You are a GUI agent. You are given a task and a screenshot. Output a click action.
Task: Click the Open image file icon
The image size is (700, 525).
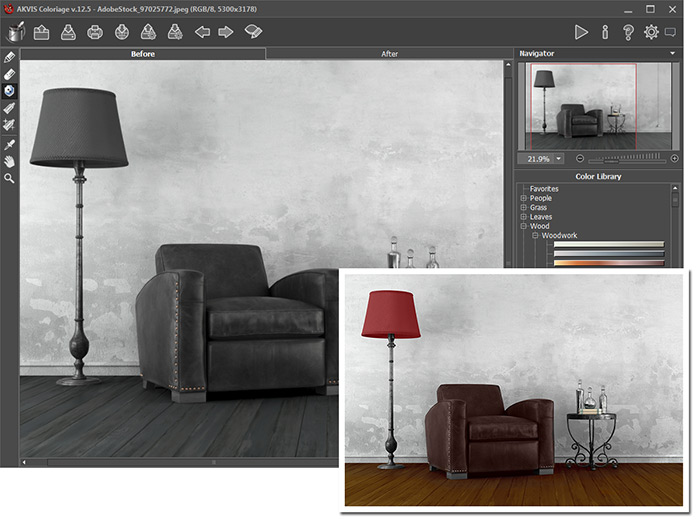click(x=42, y=32)
